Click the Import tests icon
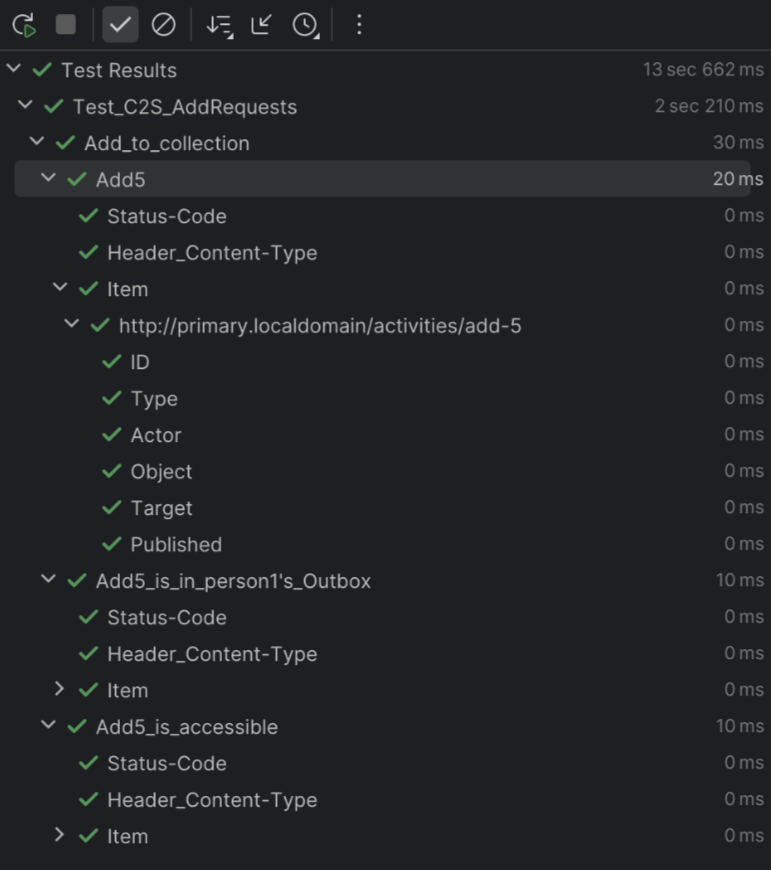771x870 pixels. (261, 24)
